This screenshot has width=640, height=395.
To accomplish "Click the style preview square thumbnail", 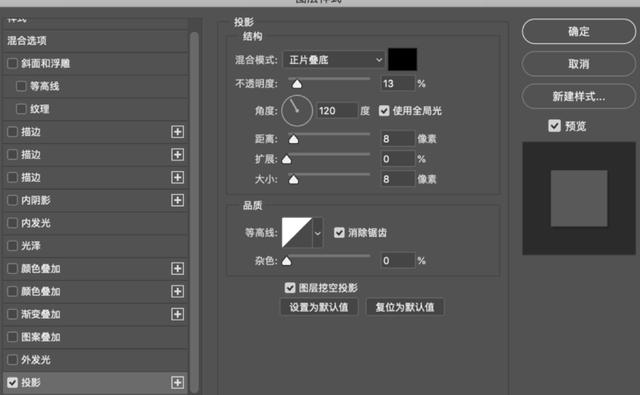I will click(579, 198).
